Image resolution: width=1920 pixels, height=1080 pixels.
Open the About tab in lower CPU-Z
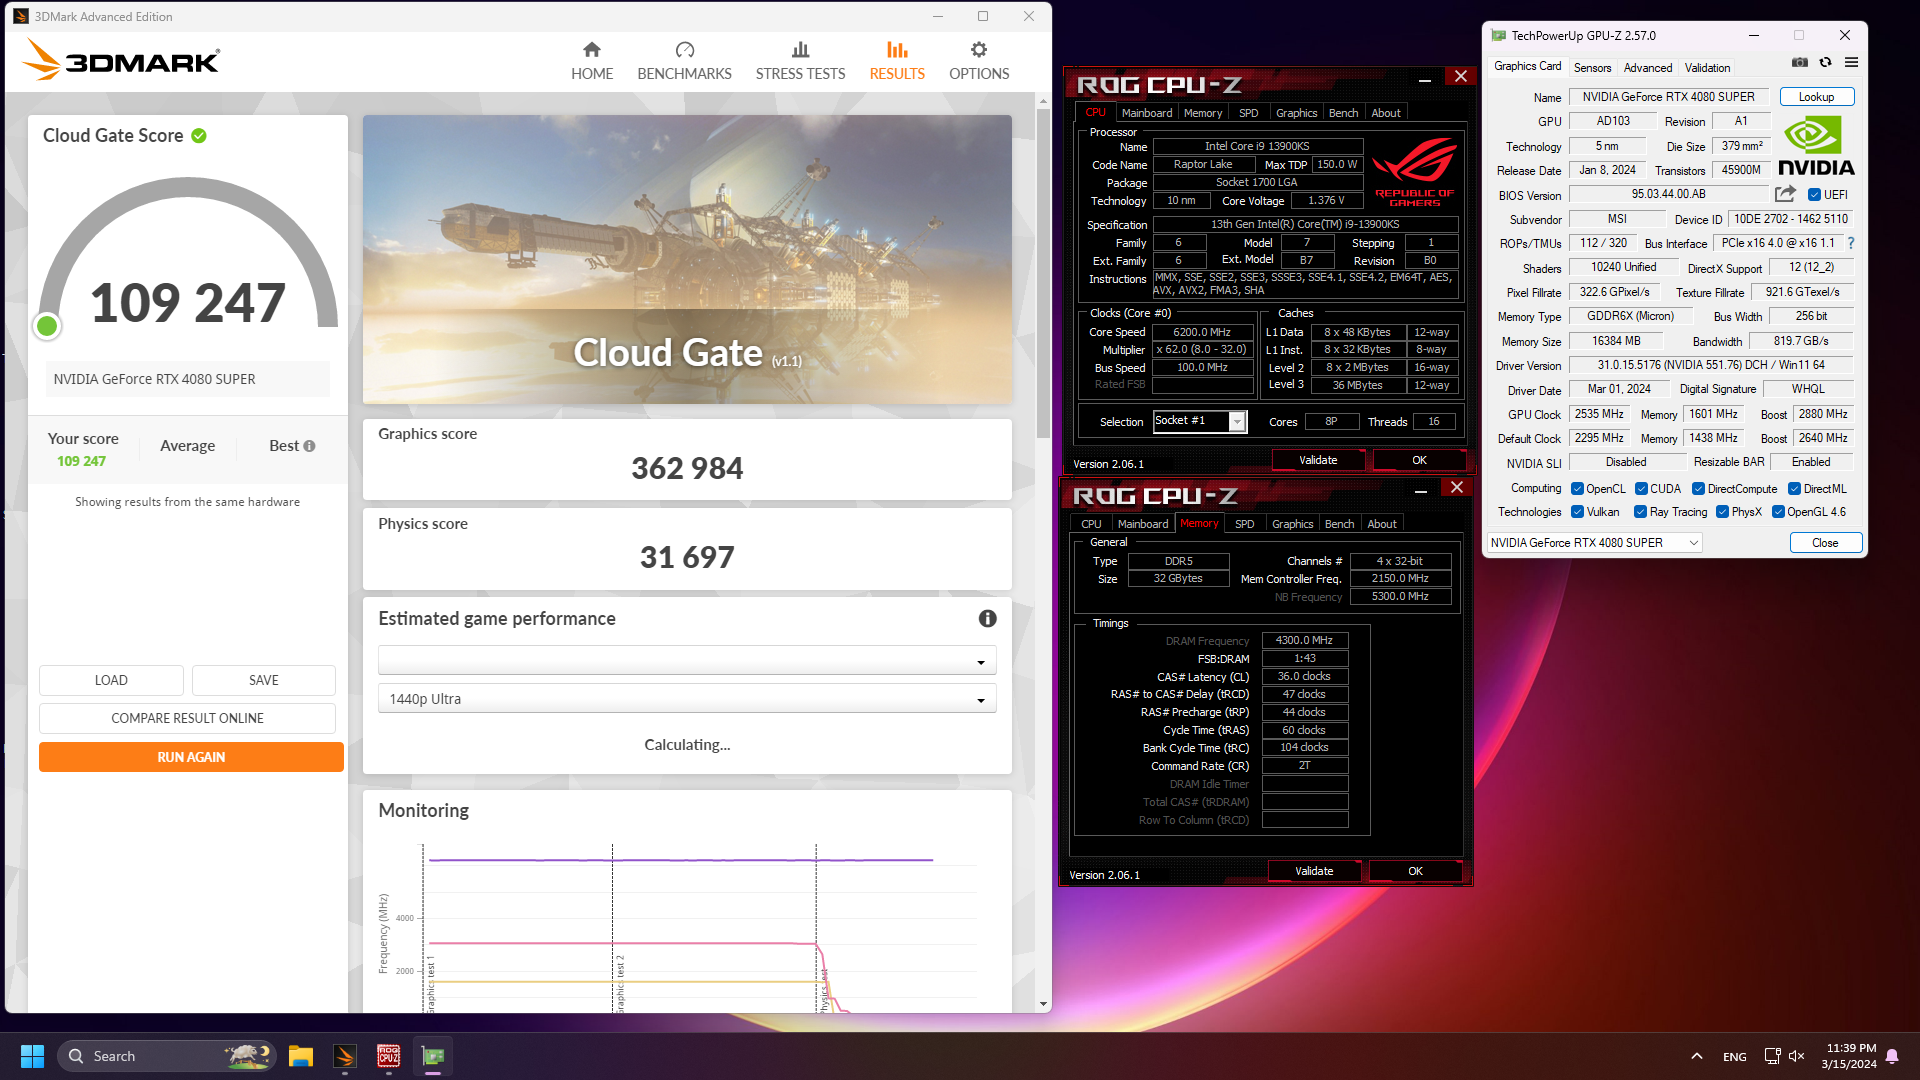[x=1382, y=524]
